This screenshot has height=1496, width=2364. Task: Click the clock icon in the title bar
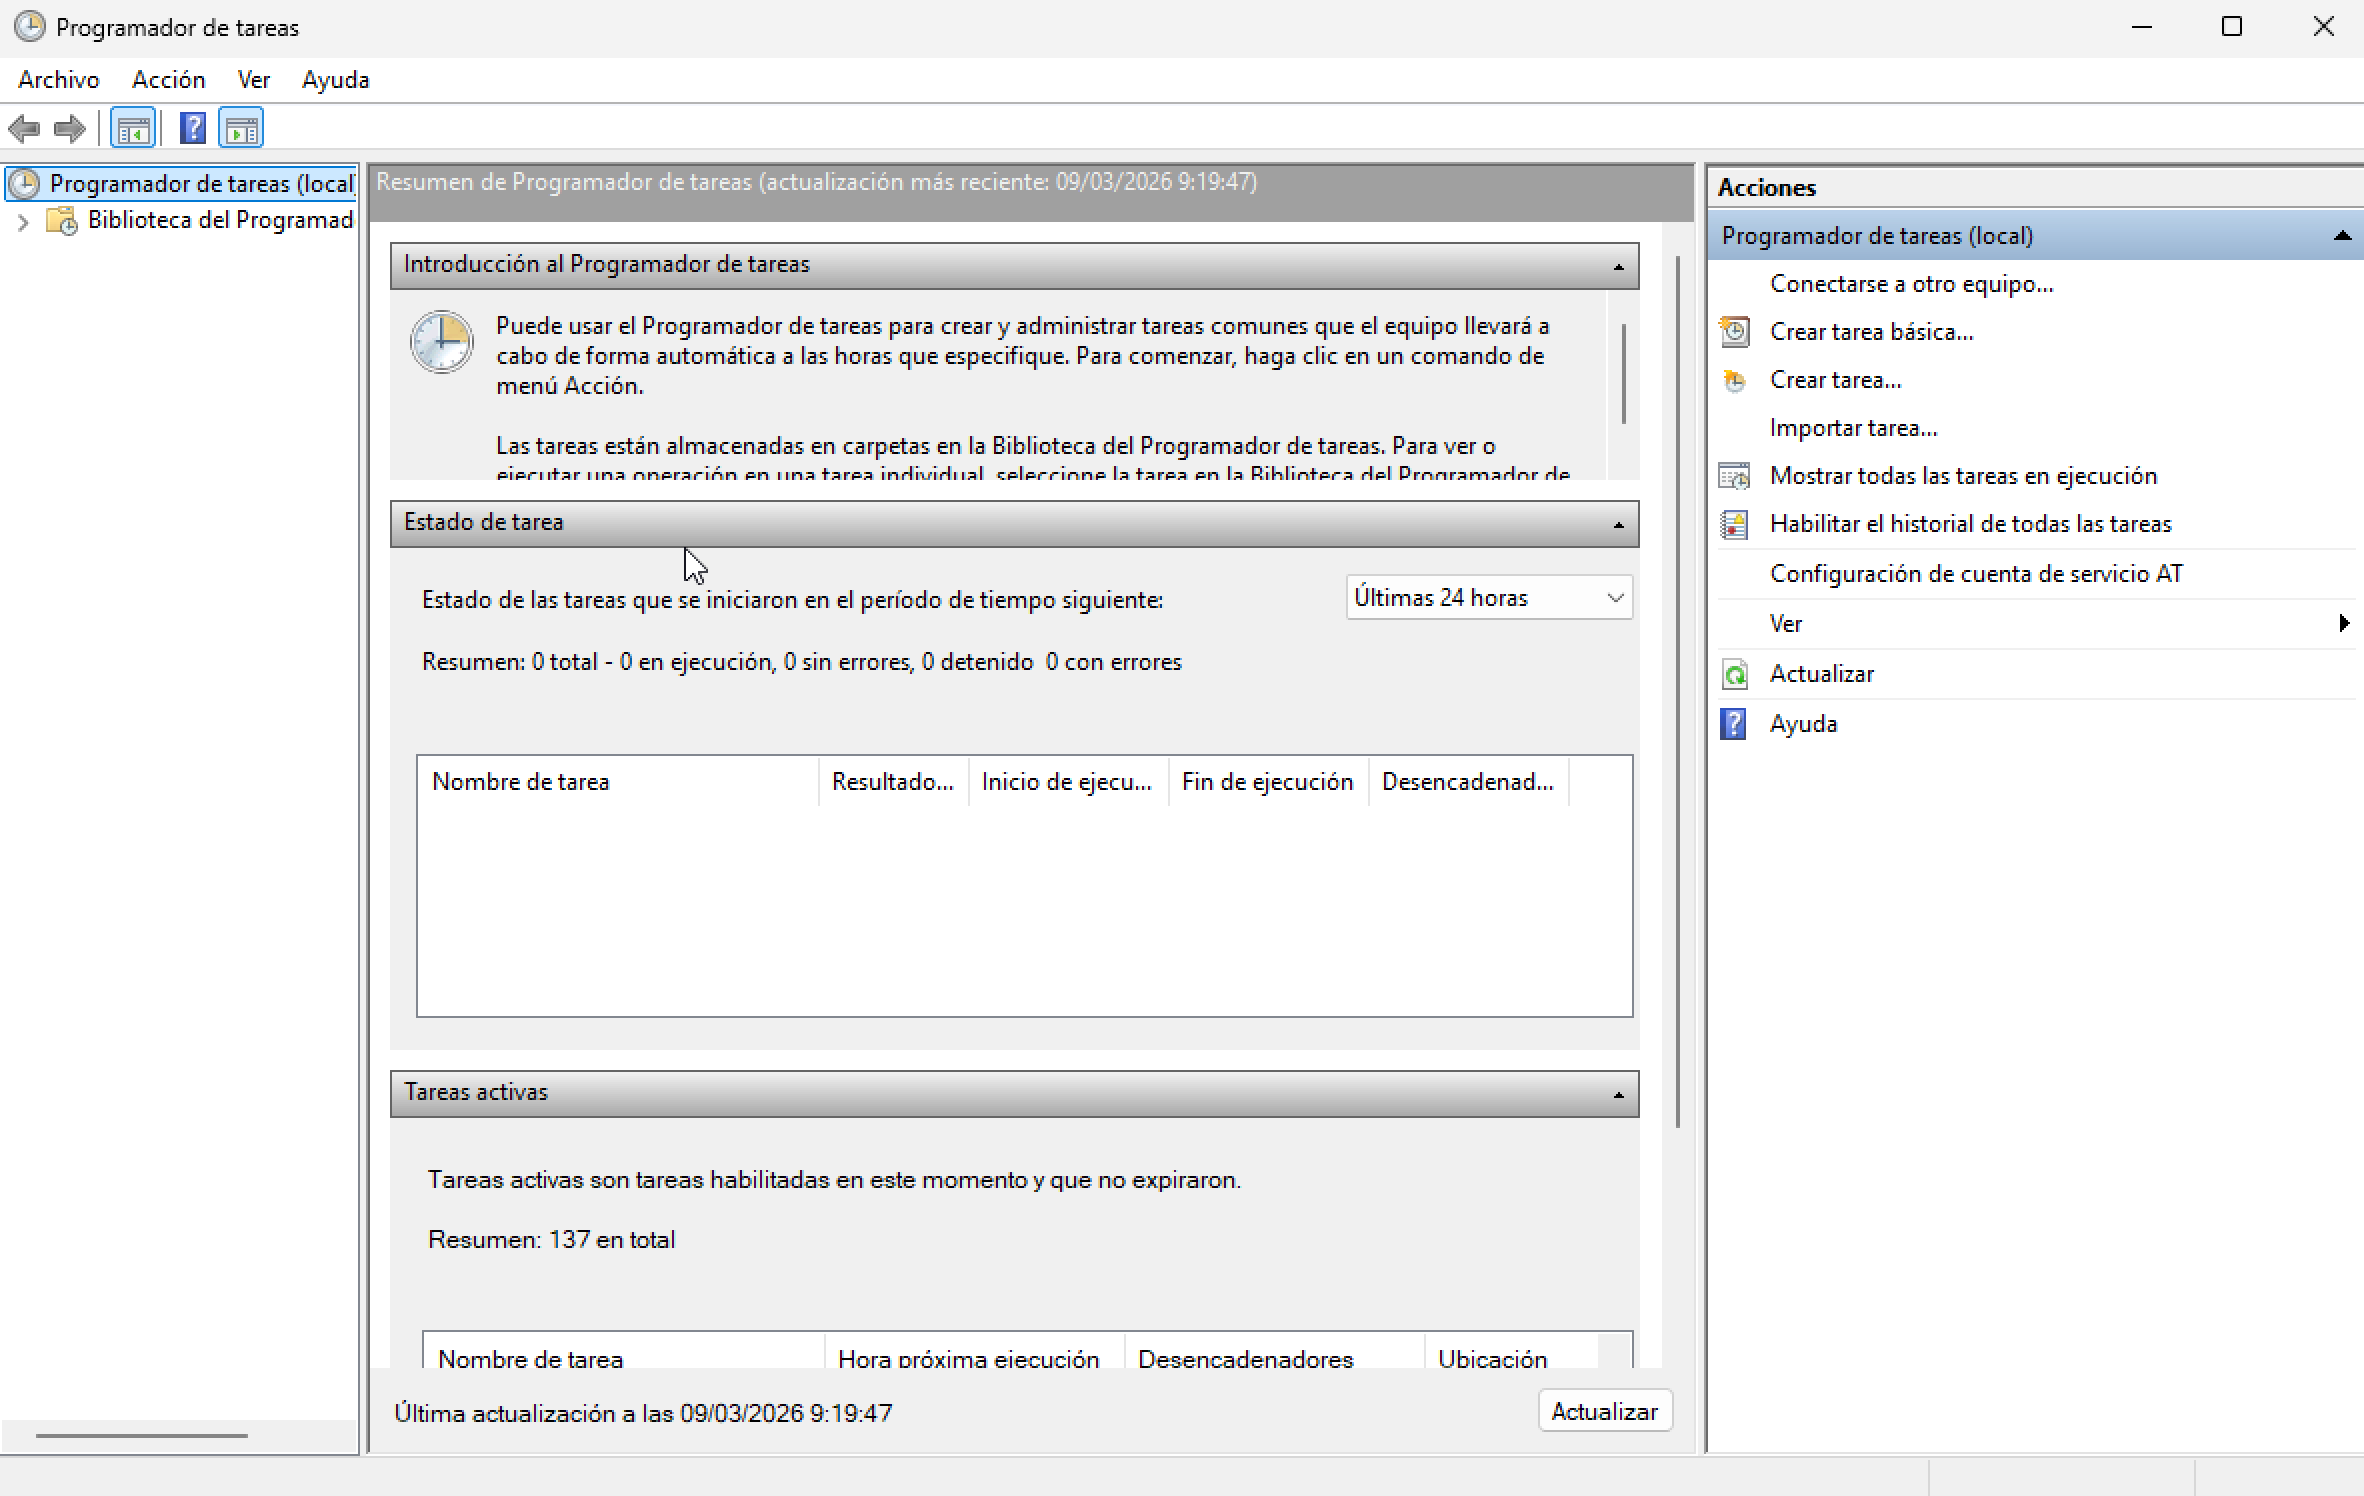[x=30, y=27]
